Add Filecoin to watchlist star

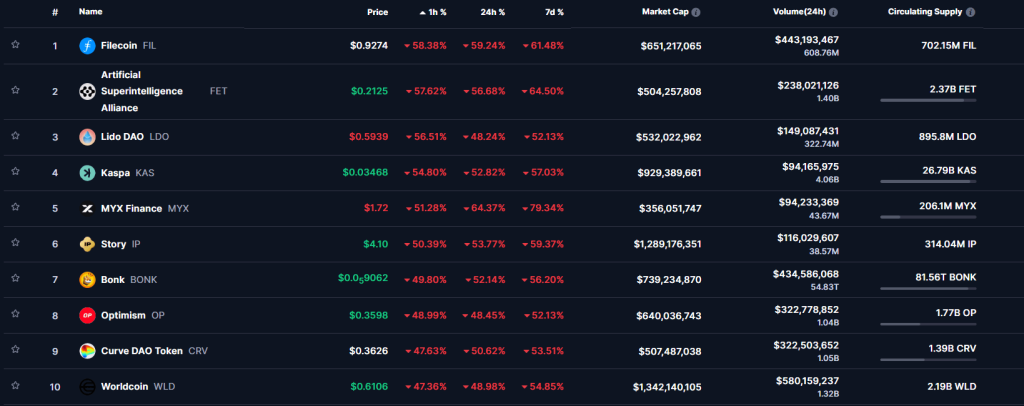point(15,44)
